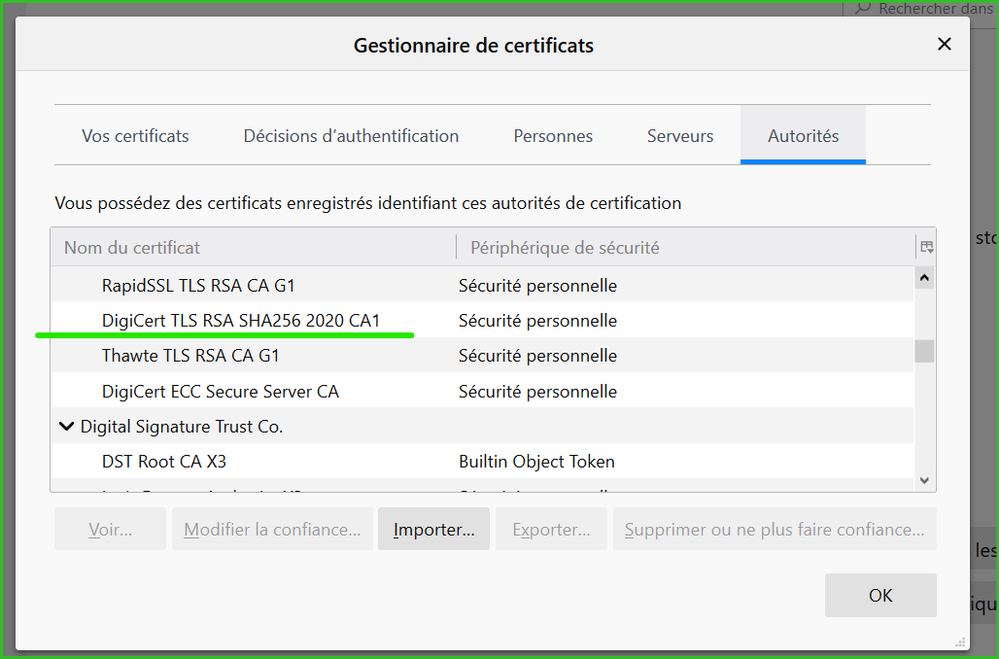Select the Thawte TLS RSA CA G1 certificate

(190, 356)
